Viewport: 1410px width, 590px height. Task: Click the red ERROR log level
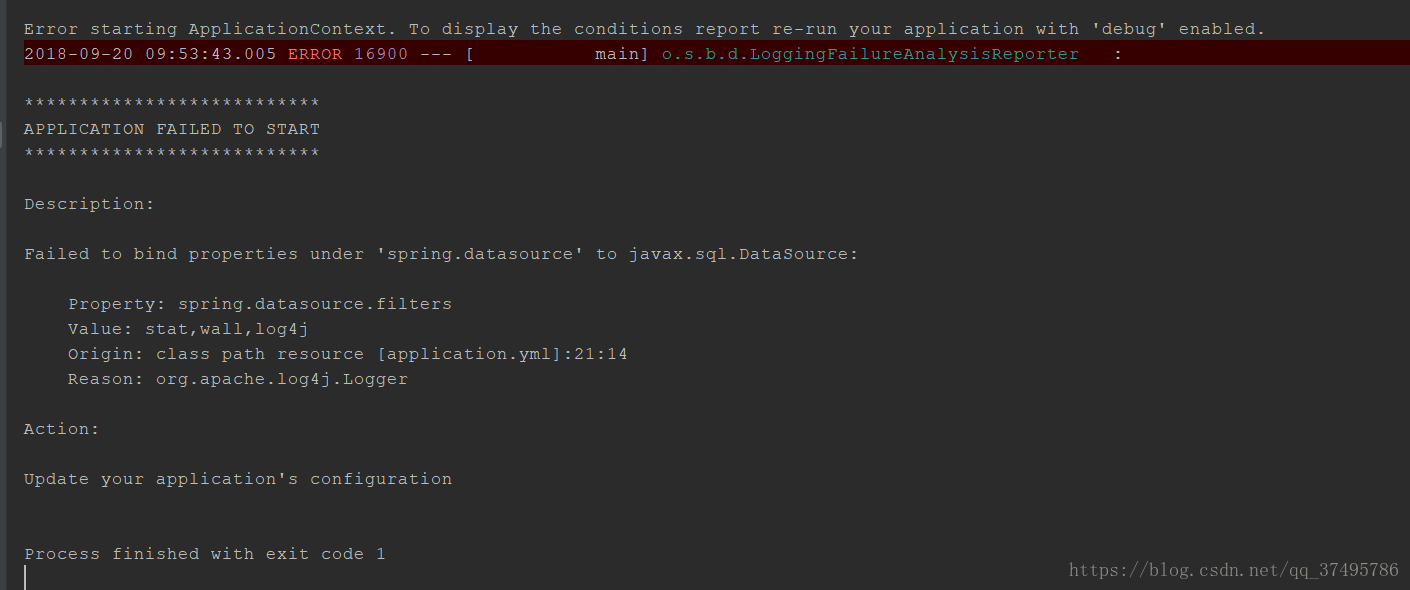[315, 54]
